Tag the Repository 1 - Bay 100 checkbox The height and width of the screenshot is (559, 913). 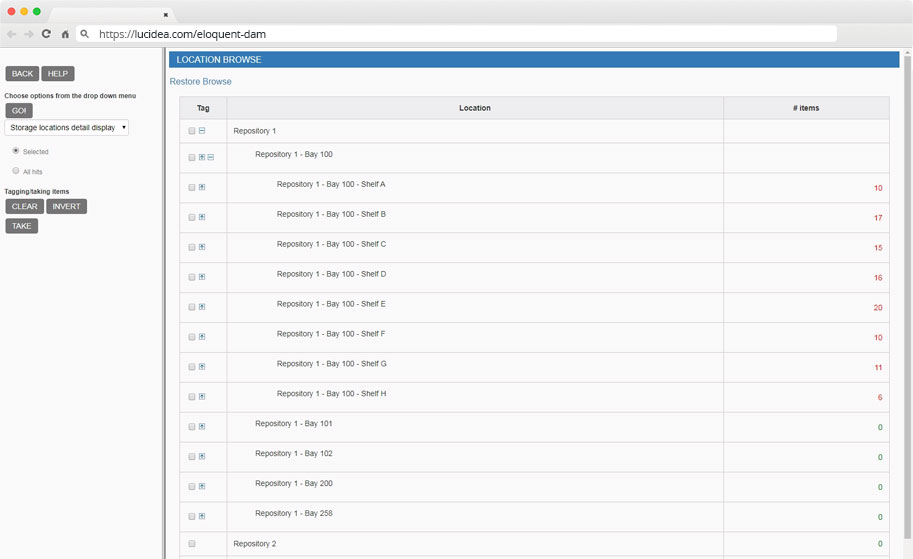(x=192, y=157)
